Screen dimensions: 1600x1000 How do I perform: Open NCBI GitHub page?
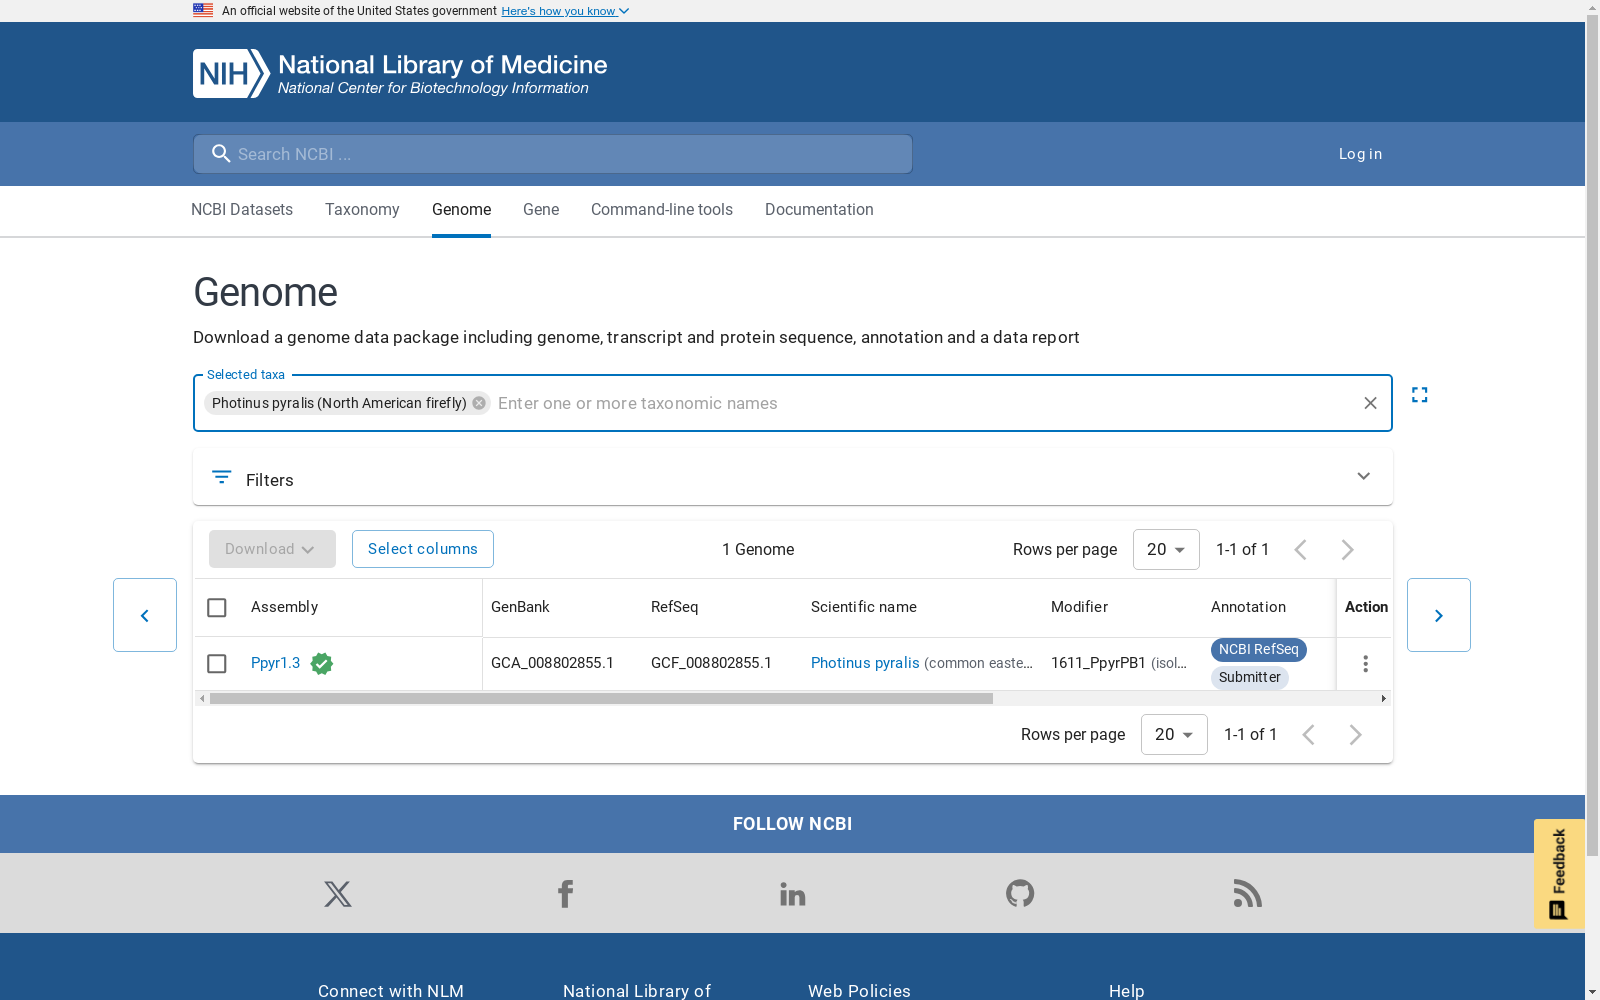pyautogui.click(x=1020, y=893)
